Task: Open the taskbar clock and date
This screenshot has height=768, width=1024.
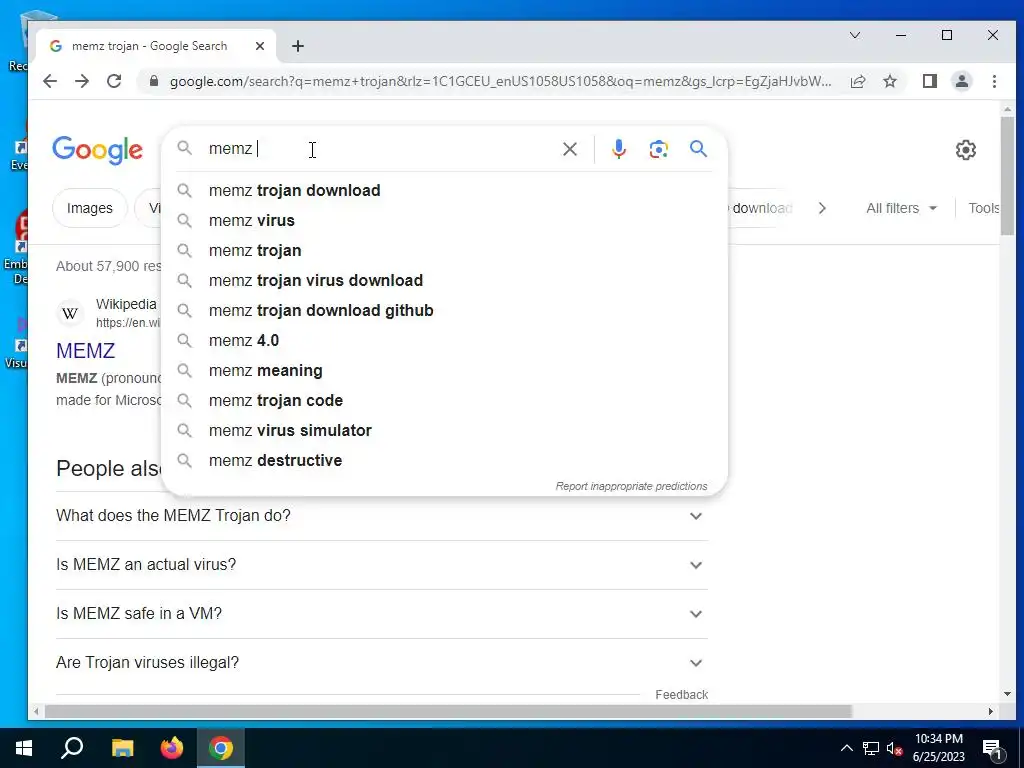Action: click(938, 748)
